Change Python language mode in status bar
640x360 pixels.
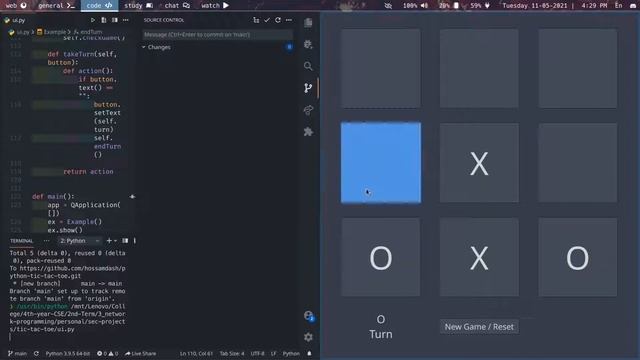click(x=291, y=353)
